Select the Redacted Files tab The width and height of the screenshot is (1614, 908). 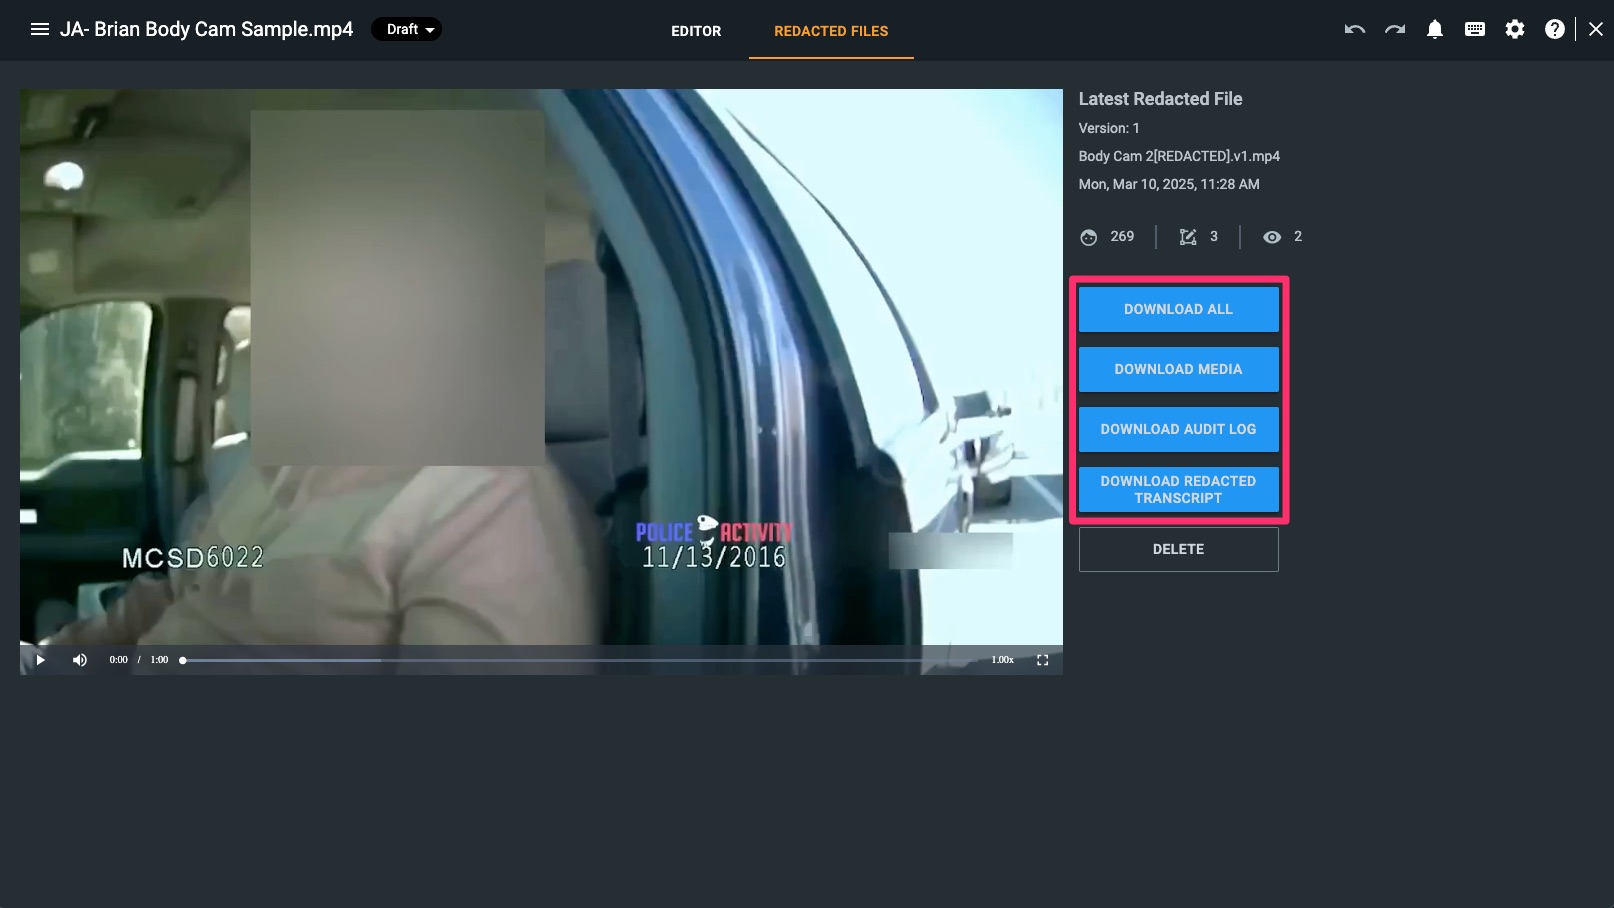click(x=831, y=31)
